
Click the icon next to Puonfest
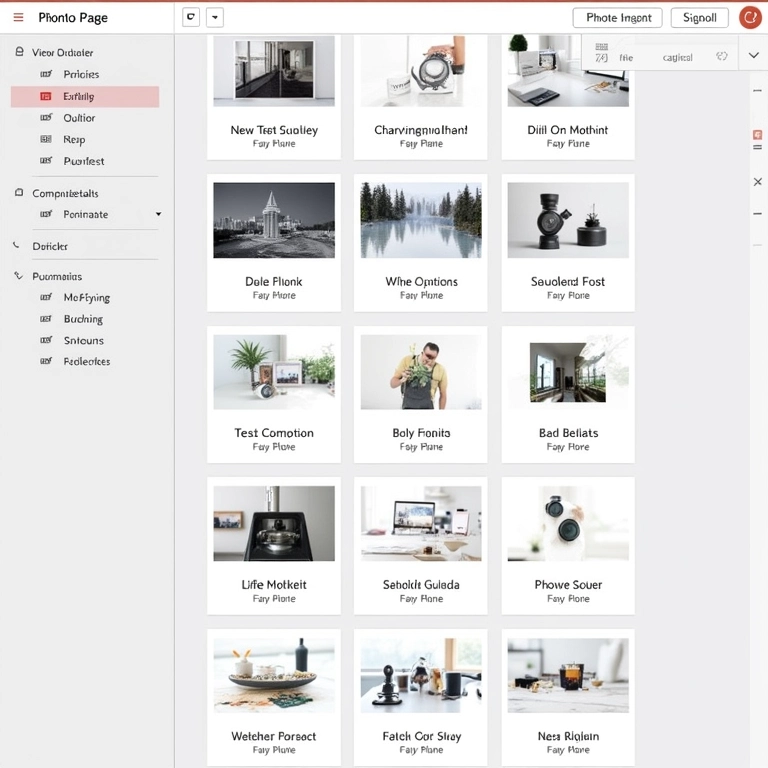pyautogui.click(x=46, y=161)
